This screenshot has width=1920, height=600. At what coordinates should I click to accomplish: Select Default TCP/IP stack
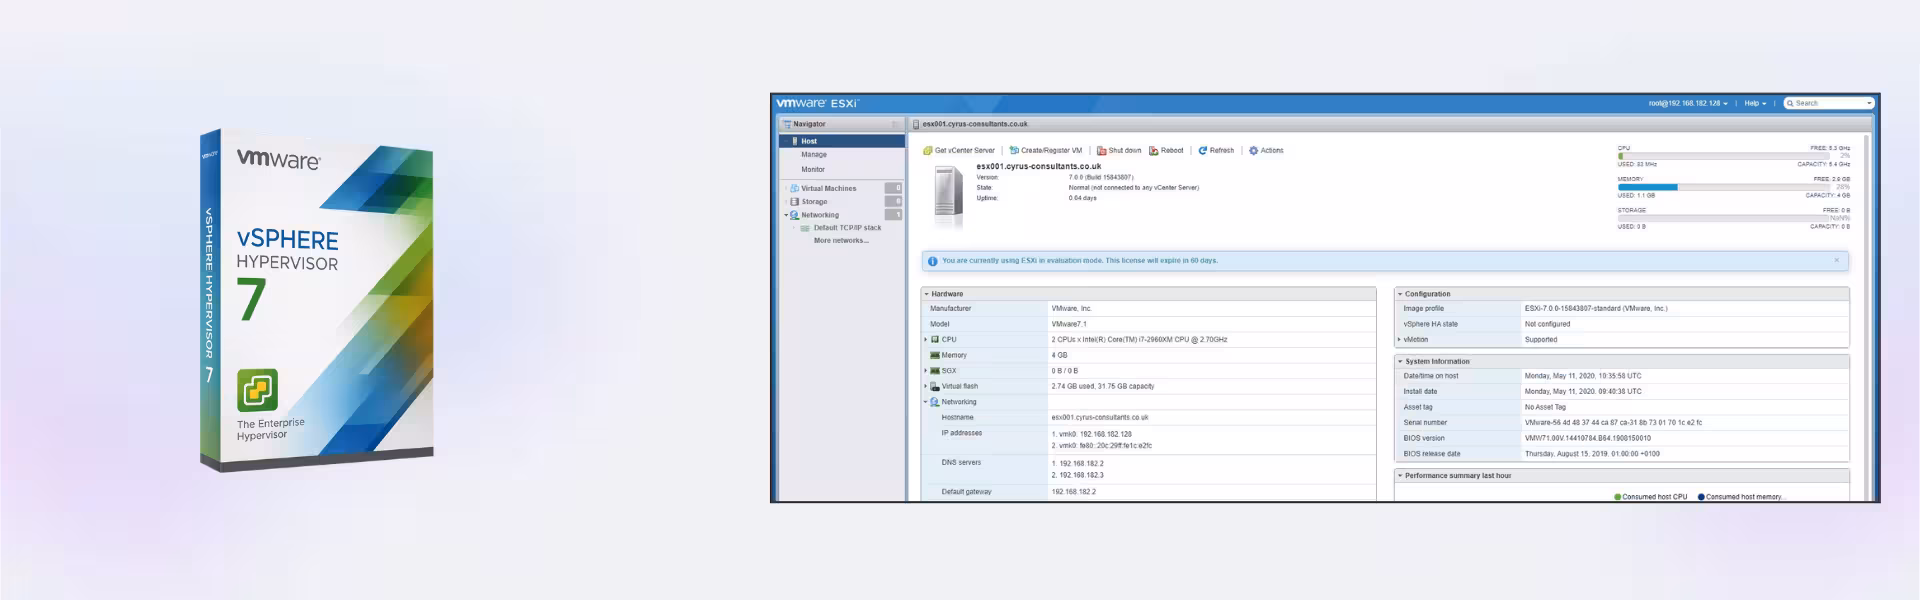[847, 228]
